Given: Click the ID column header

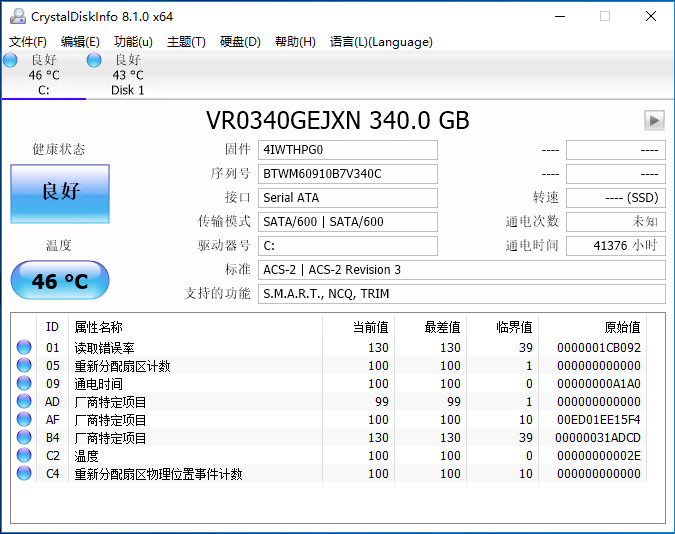Looking at the screenshot, I should click(52, 327).
